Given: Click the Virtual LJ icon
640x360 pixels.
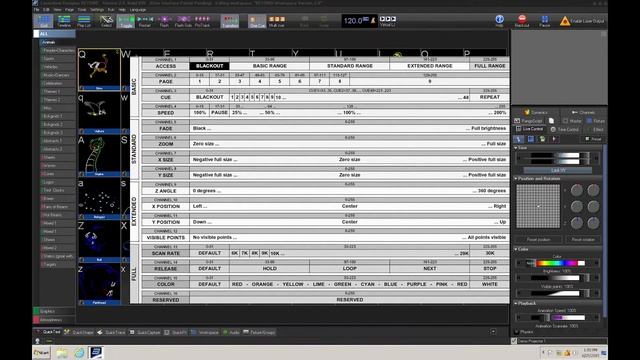Looking at the screenshot, I should 387,21.
